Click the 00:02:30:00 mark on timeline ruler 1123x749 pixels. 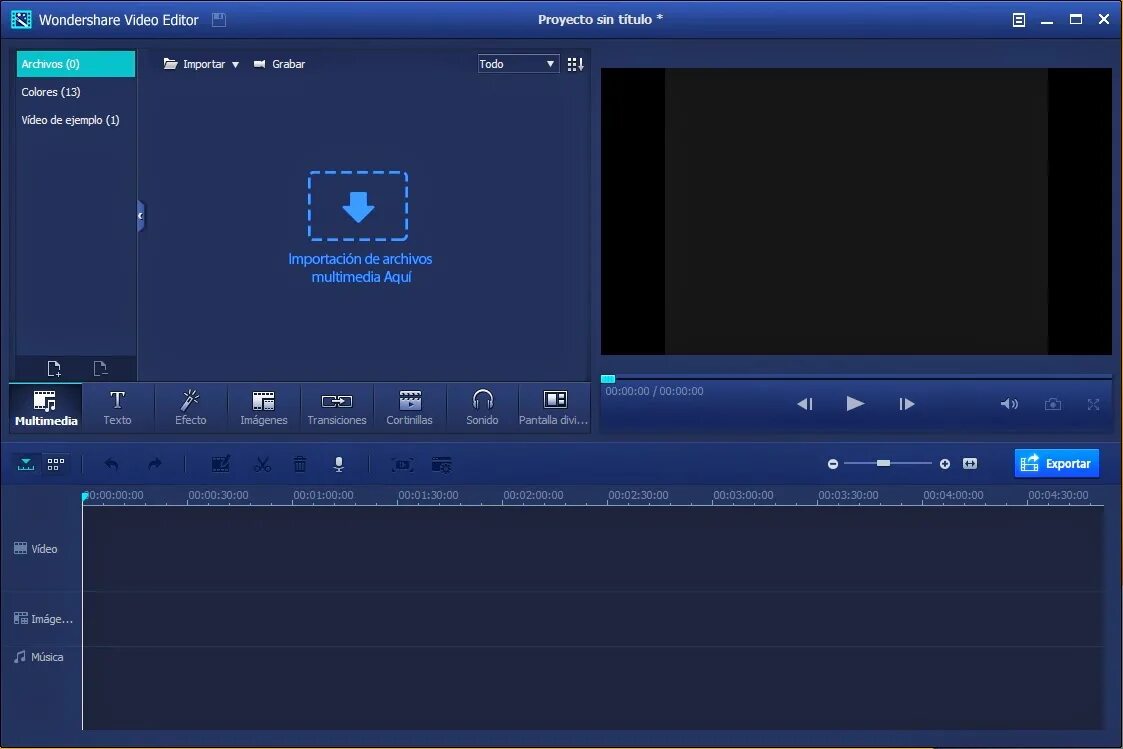coord(638,495)
